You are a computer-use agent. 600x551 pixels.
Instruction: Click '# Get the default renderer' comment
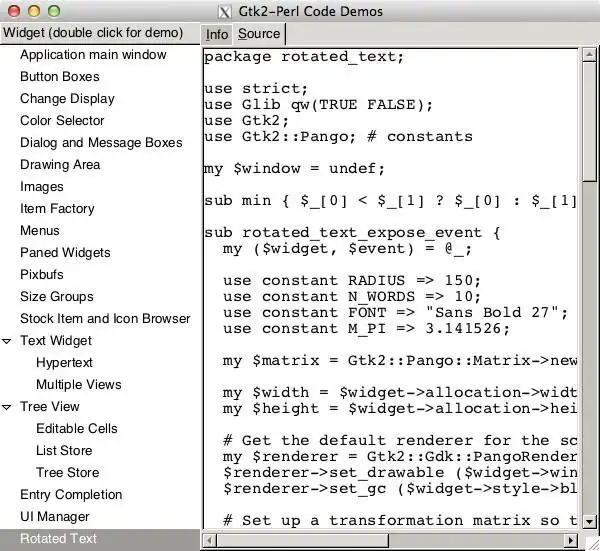(x=400, y=441)
